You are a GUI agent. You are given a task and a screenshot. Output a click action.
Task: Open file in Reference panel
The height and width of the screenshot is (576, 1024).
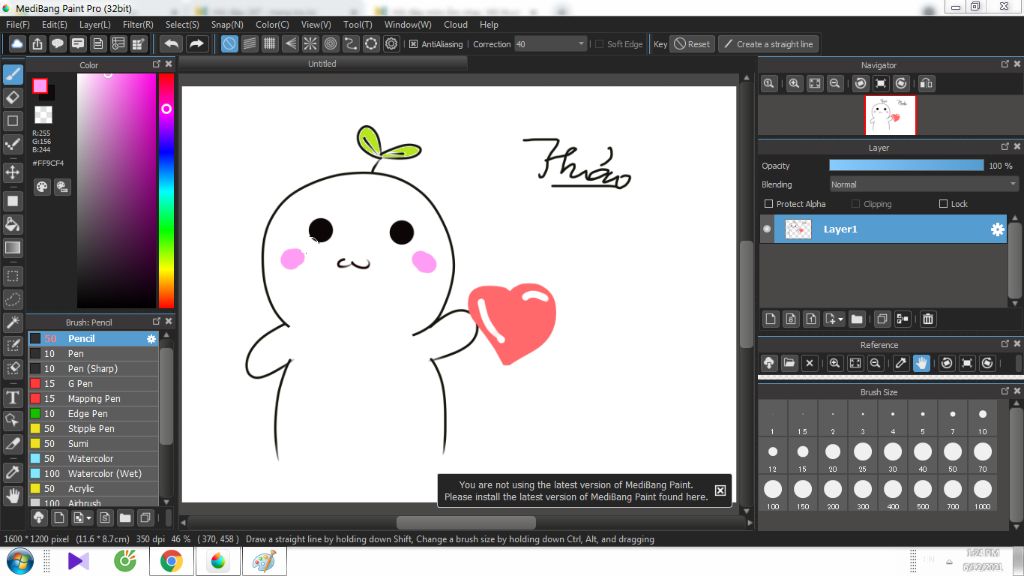click(789, 363)
